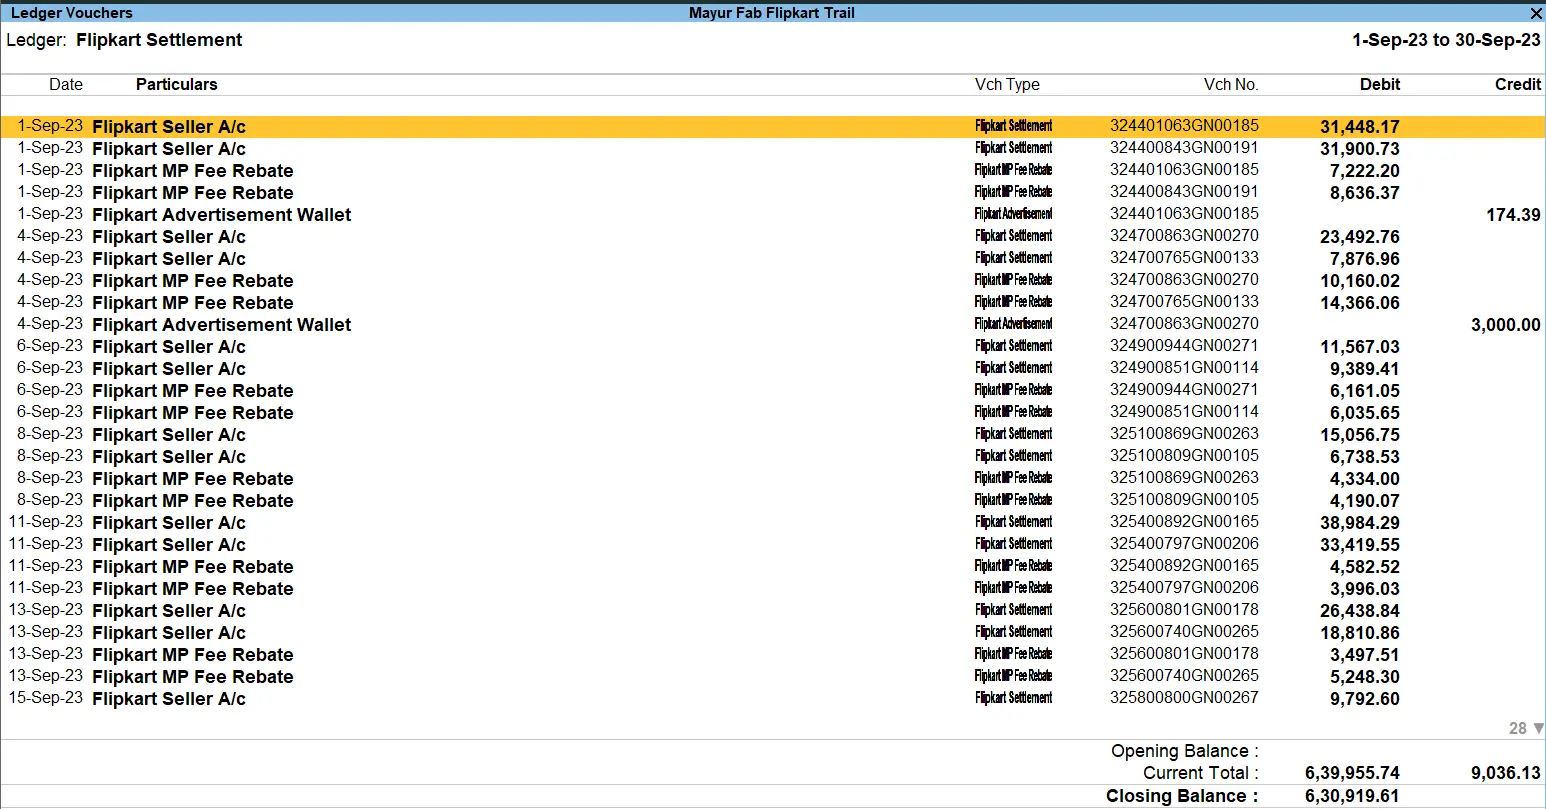Click the Credit column header
Viewport: 1546px width, 809px height.
click(x=1517, y=85)
